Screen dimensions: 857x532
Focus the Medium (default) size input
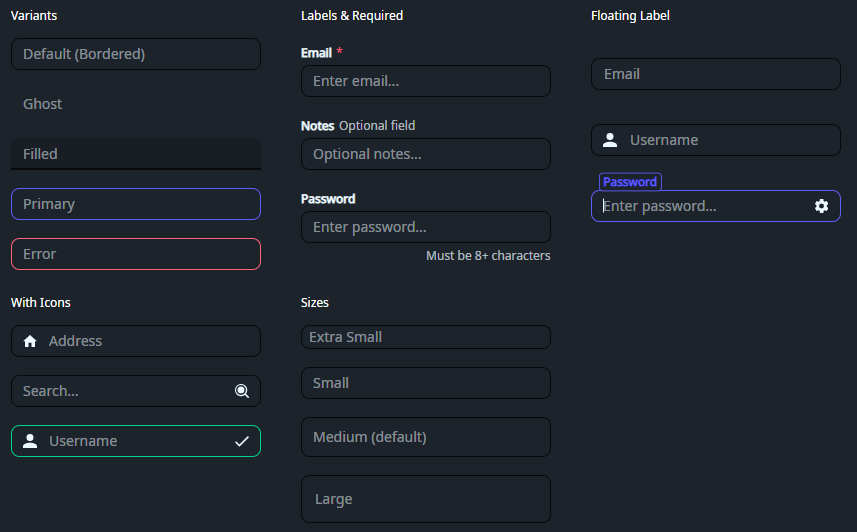point(425,437)
